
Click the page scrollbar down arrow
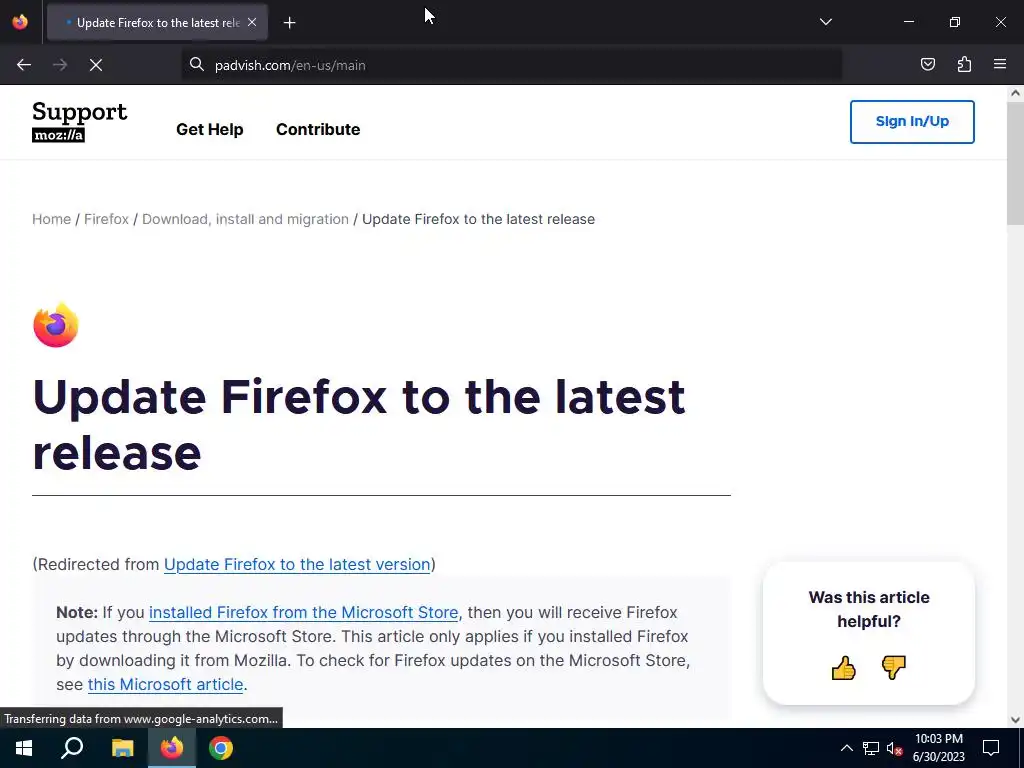(1015, 720)
